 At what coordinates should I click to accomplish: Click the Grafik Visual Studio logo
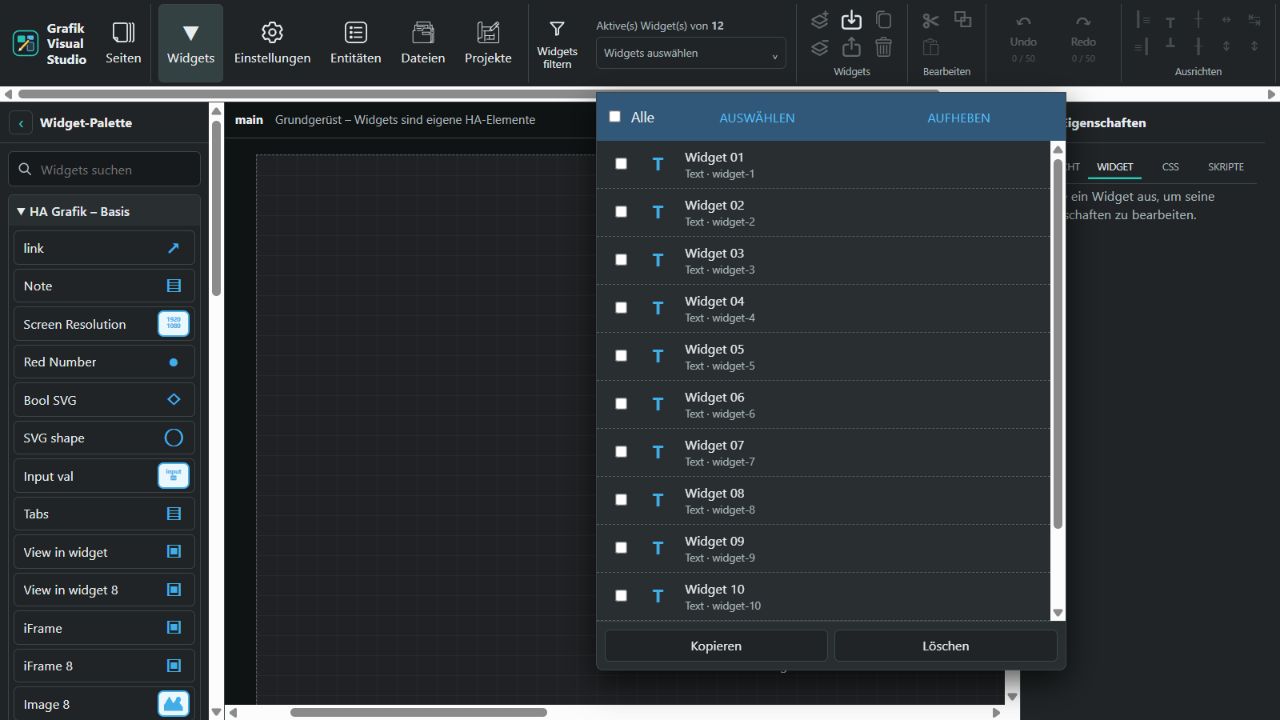[25, 43]
